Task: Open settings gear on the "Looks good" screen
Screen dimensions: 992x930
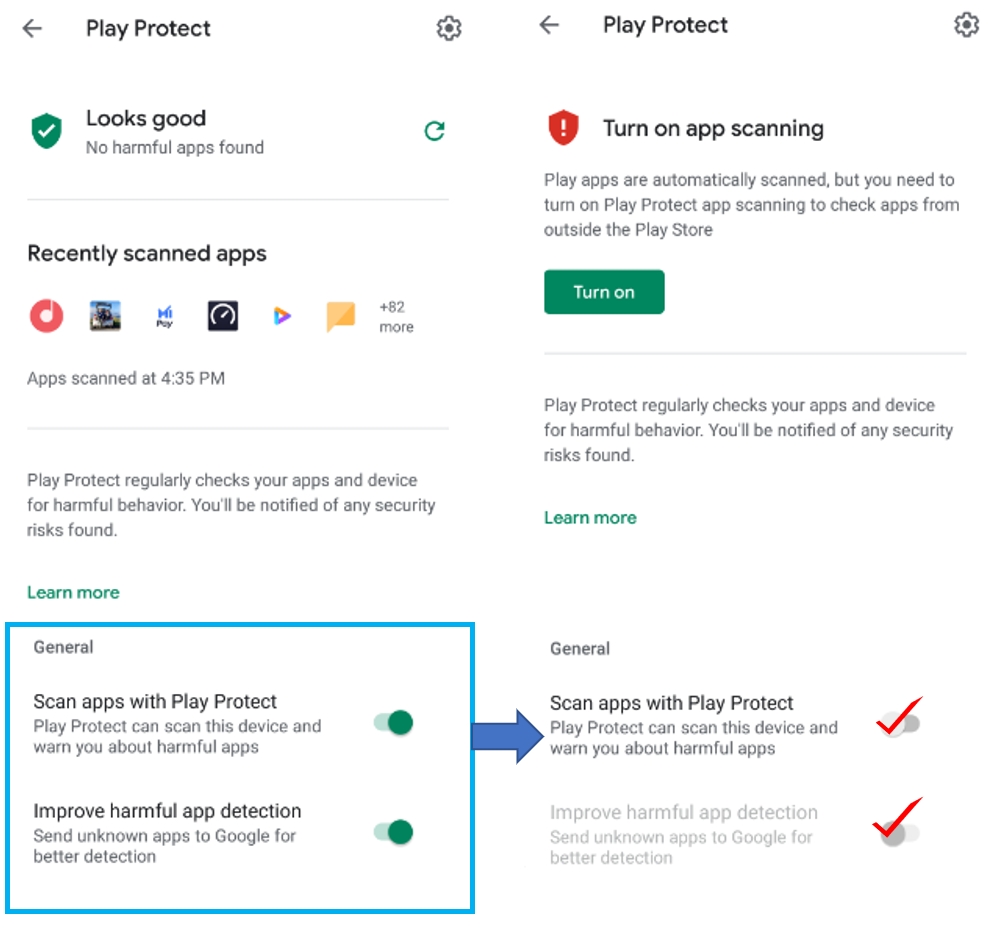Action: tap(449, 28)
